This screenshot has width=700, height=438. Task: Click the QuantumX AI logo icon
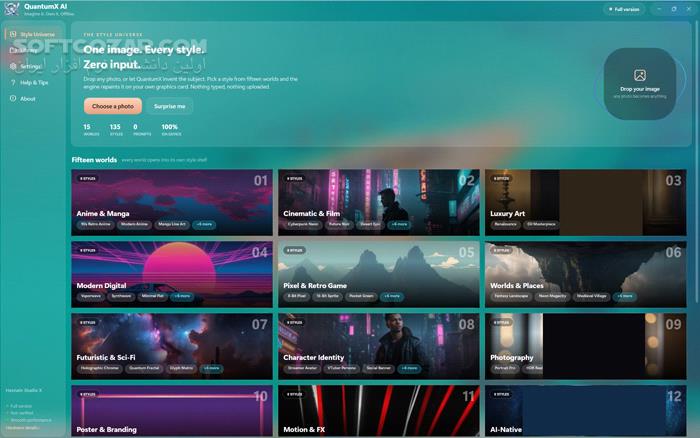tap(12, 8)
